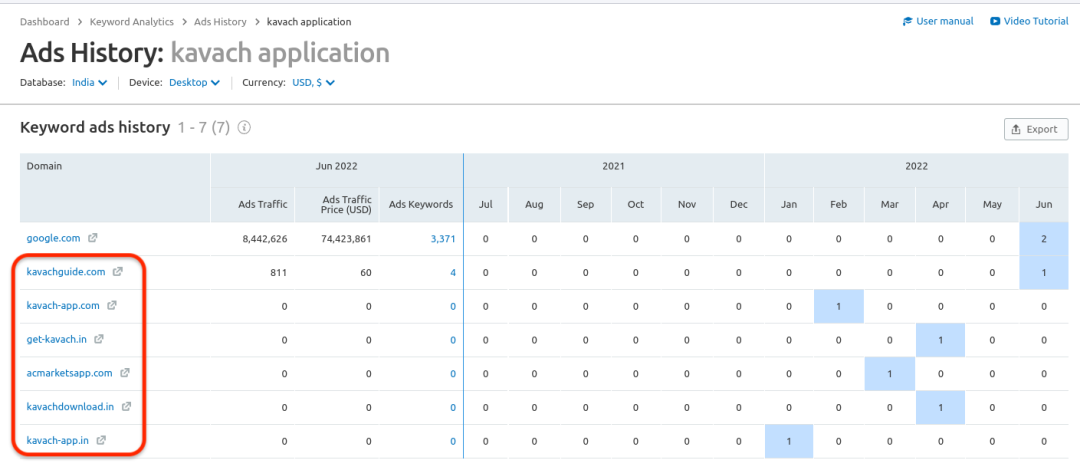Open external link icon beside kavach-app.in
1080x470 pixels.
pos(102,440)
